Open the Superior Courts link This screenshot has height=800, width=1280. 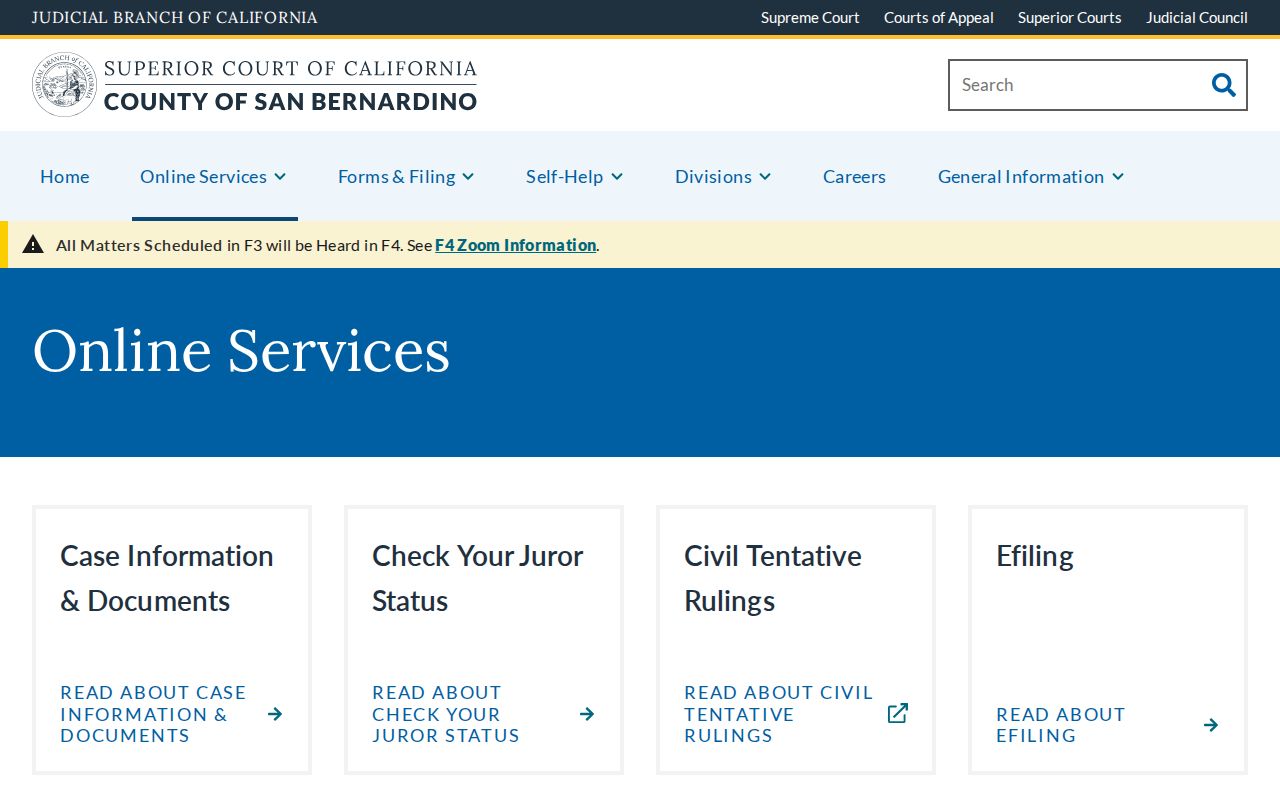1070,18
